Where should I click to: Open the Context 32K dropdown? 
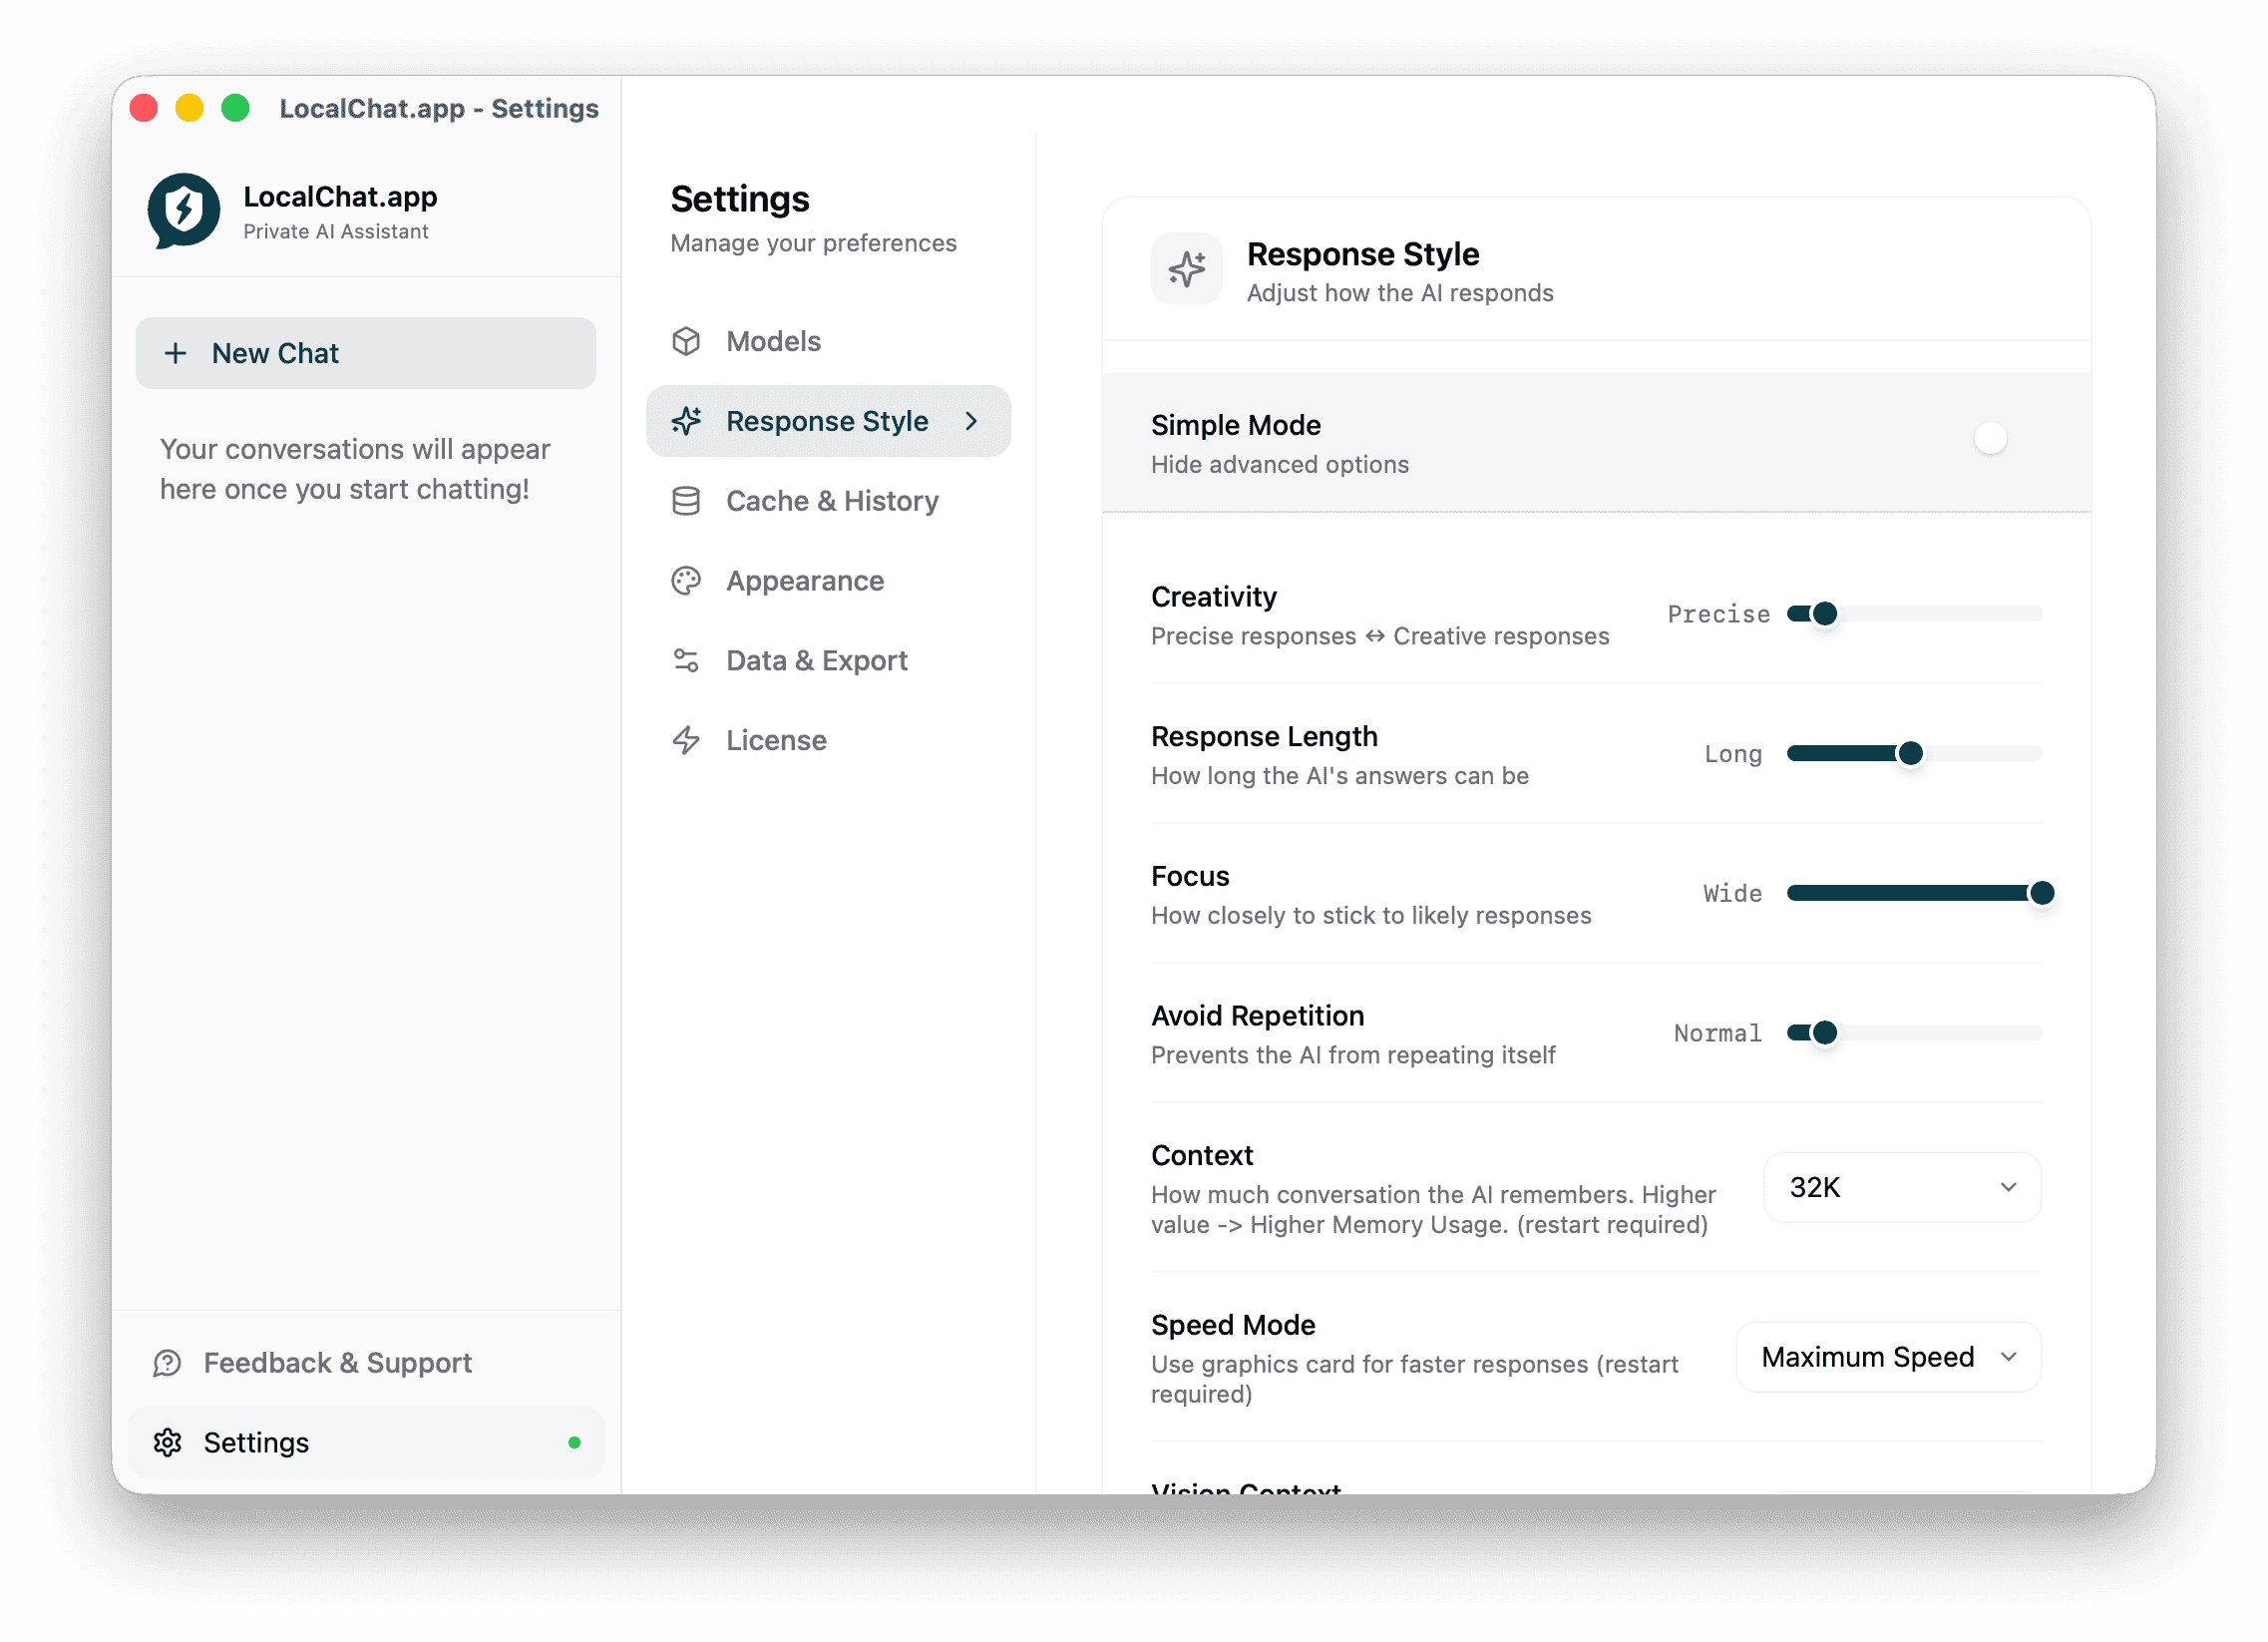point(1902,1187)
